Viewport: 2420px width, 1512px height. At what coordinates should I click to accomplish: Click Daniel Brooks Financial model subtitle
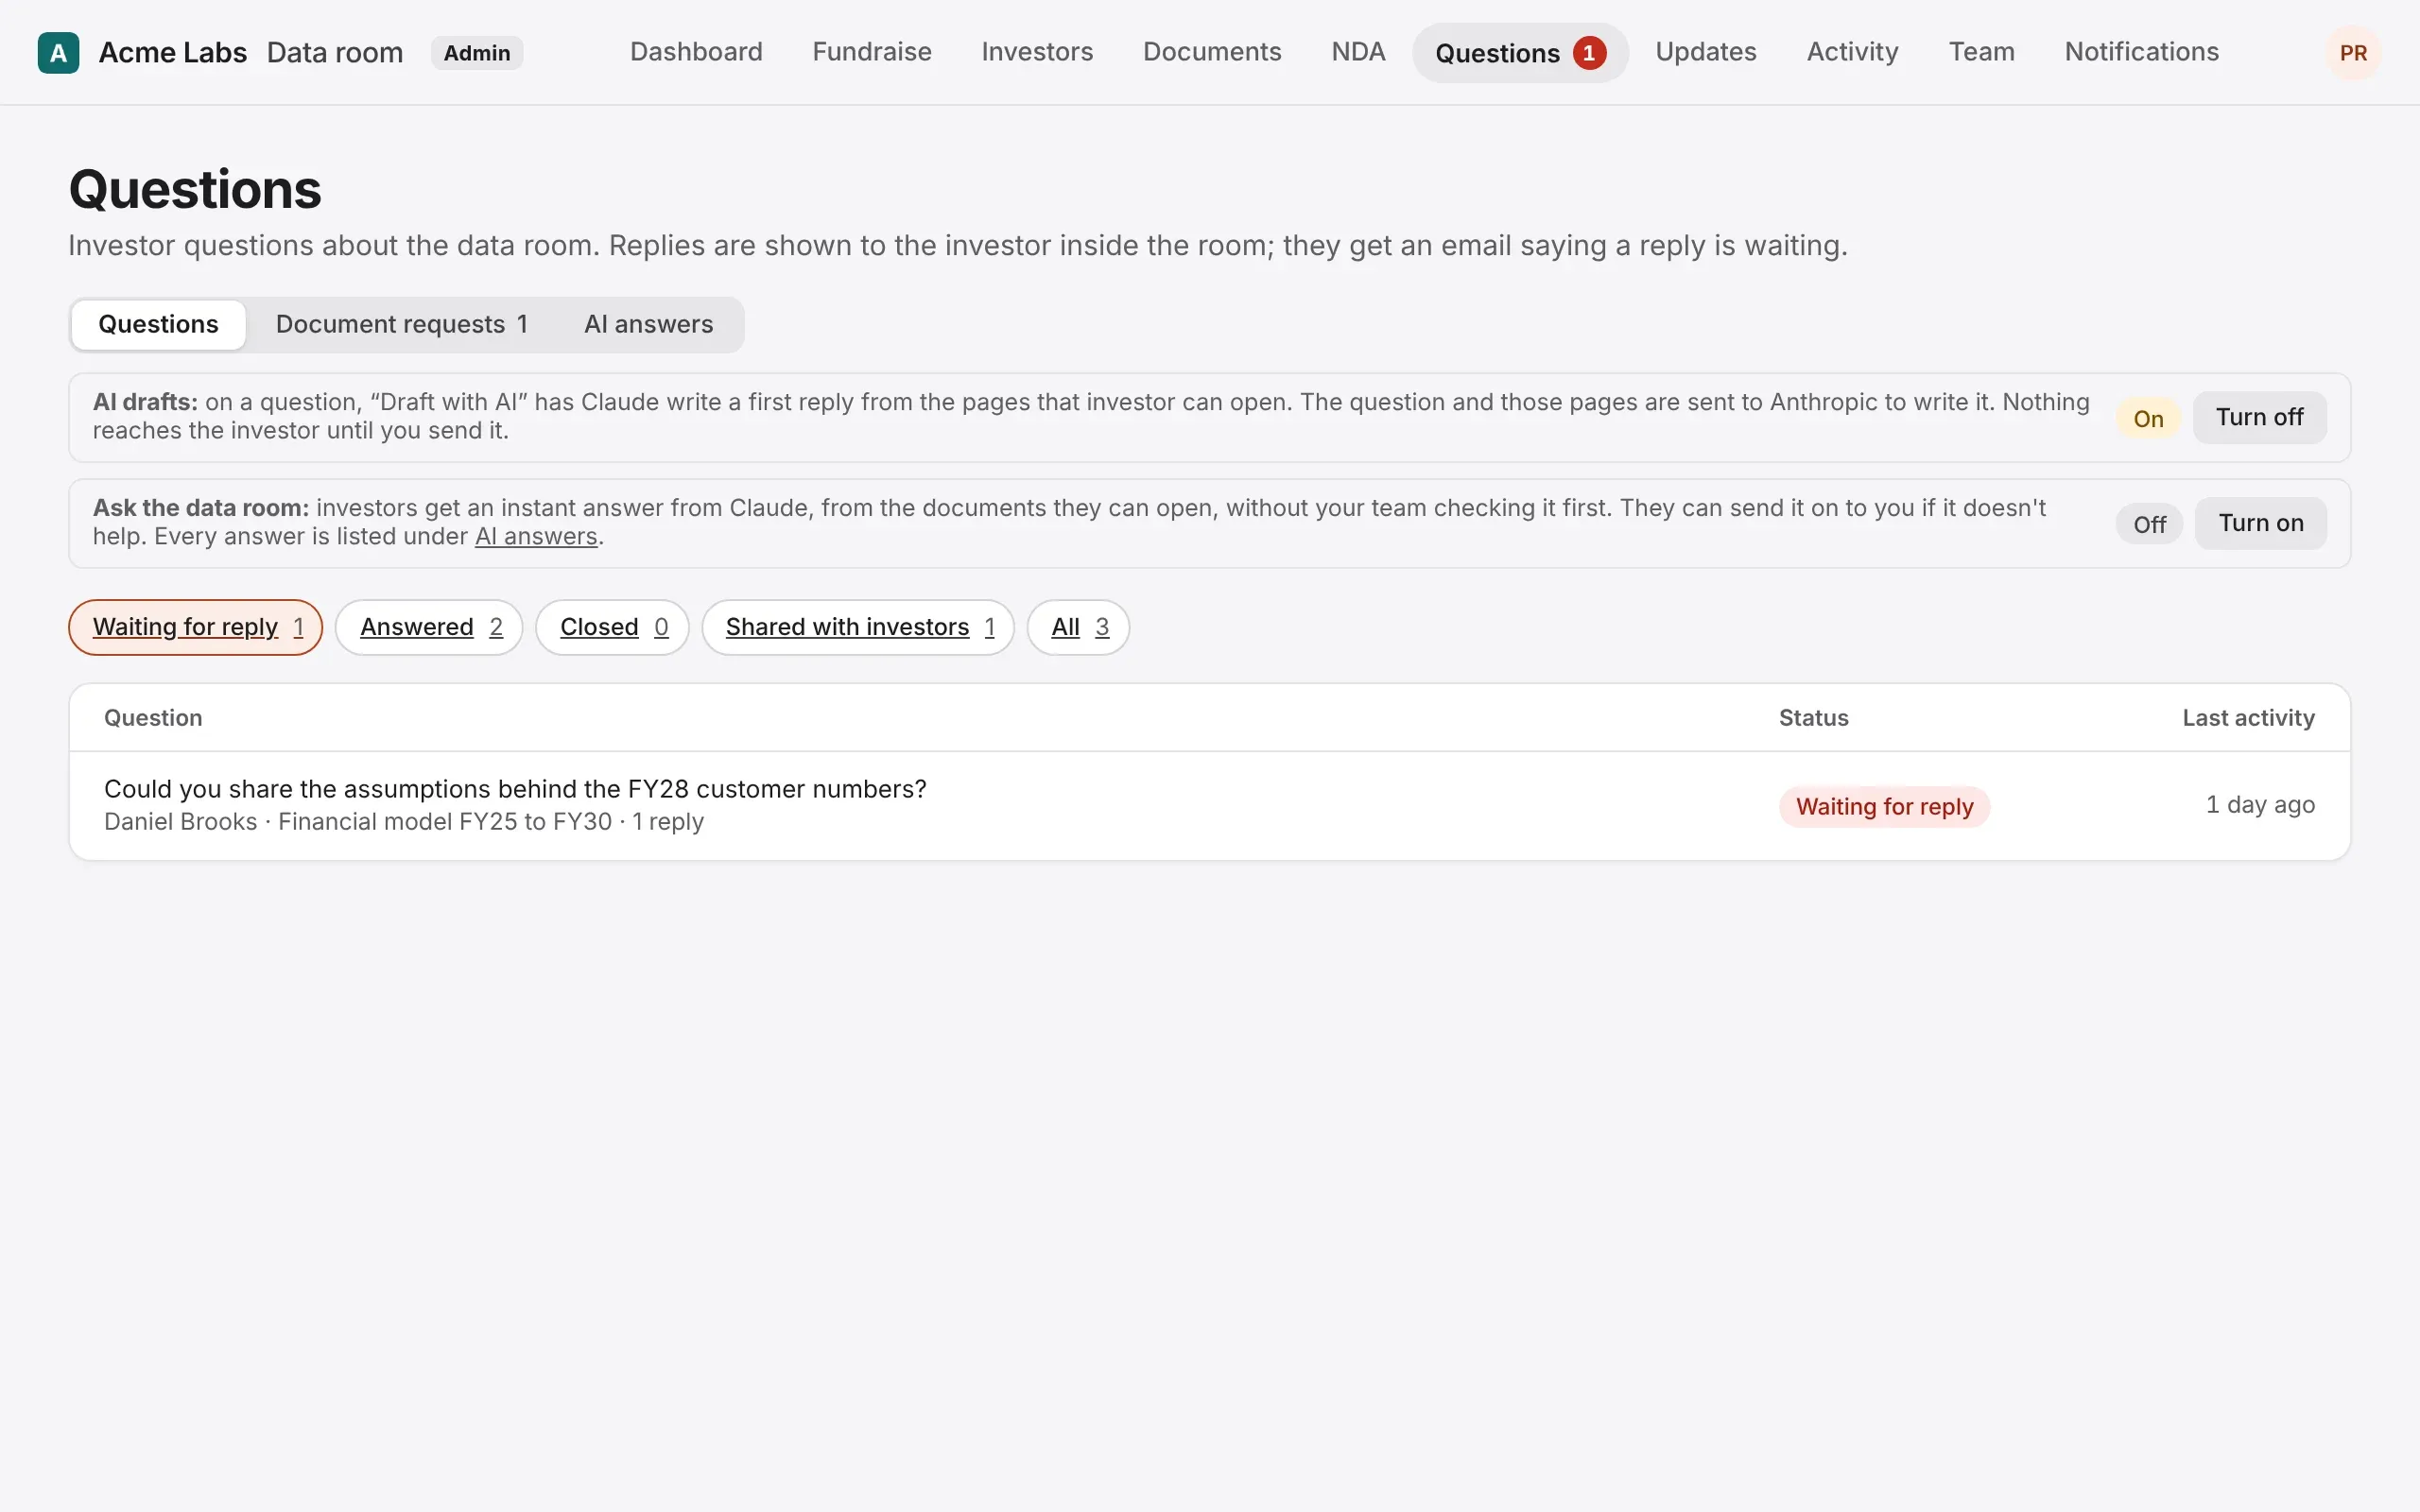pos(404,822)
